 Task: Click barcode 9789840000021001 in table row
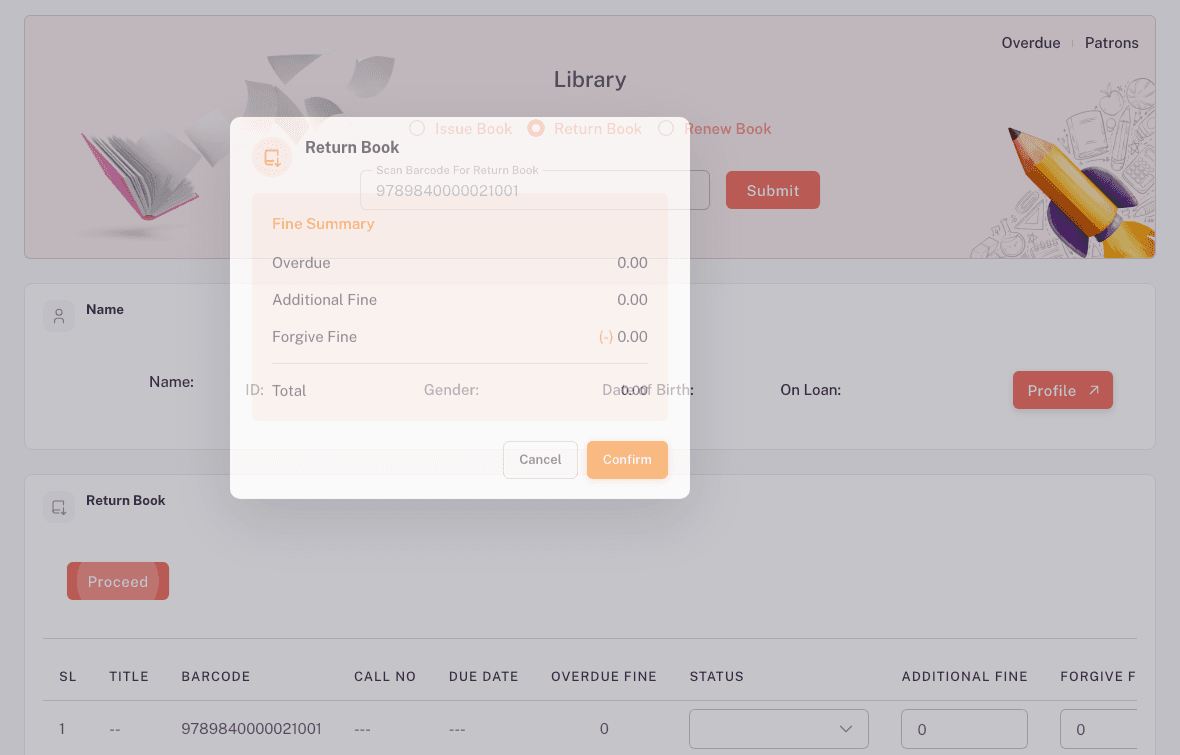click(251, 729)
